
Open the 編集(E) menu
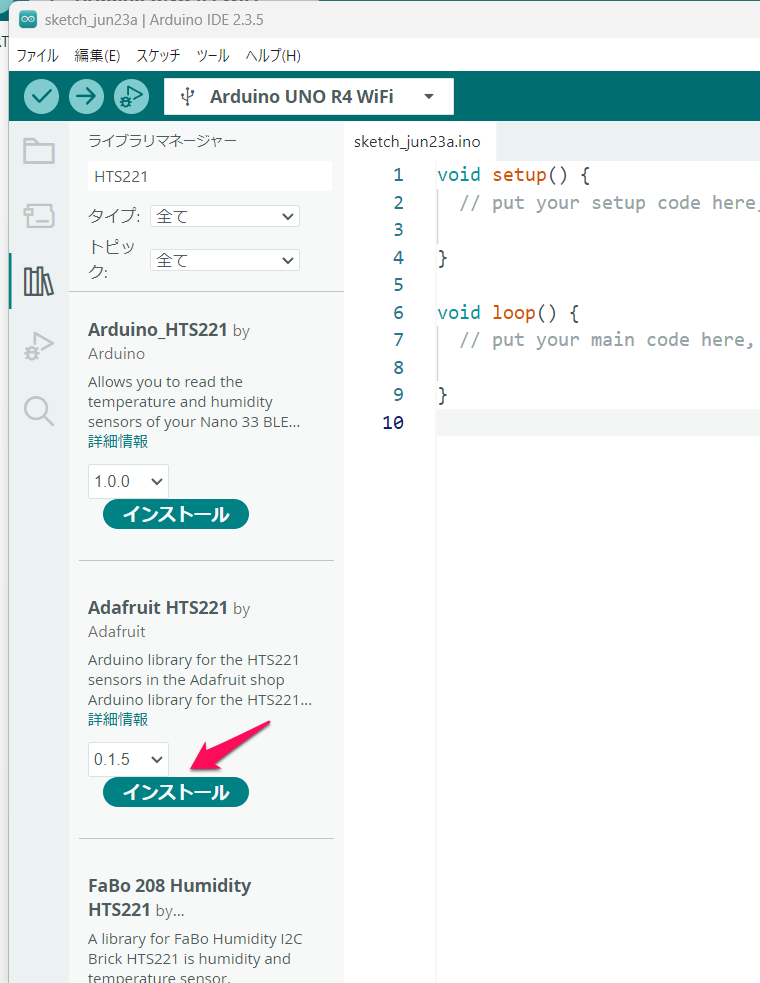[x=97, y=56]
